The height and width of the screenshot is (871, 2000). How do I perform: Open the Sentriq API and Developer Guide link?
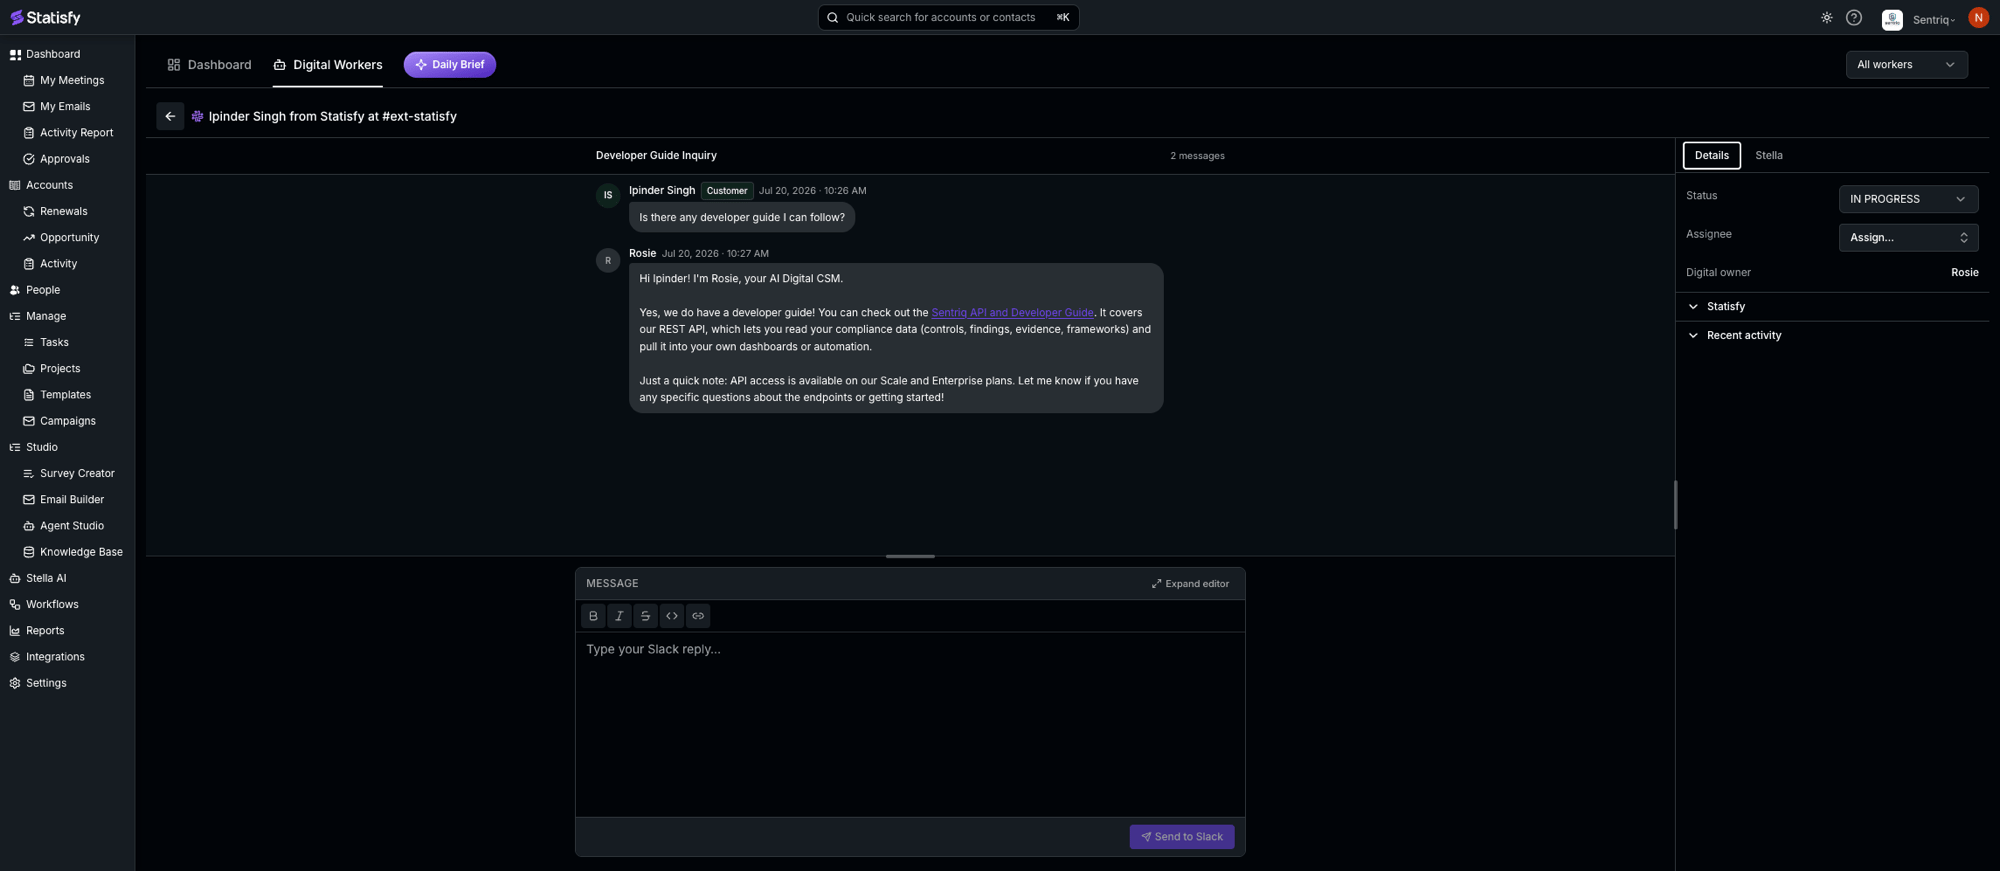click(1012, 312)
